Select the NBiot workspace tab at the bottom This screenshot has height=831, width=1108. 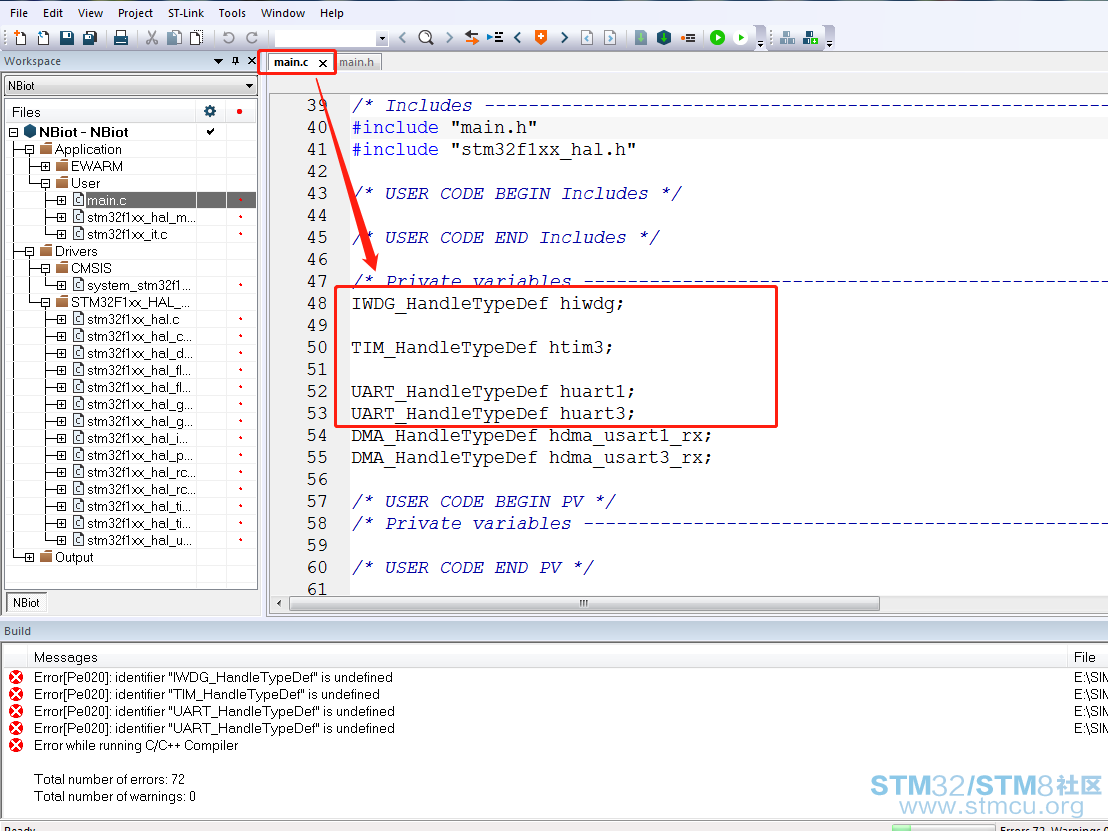pos(26,603)
